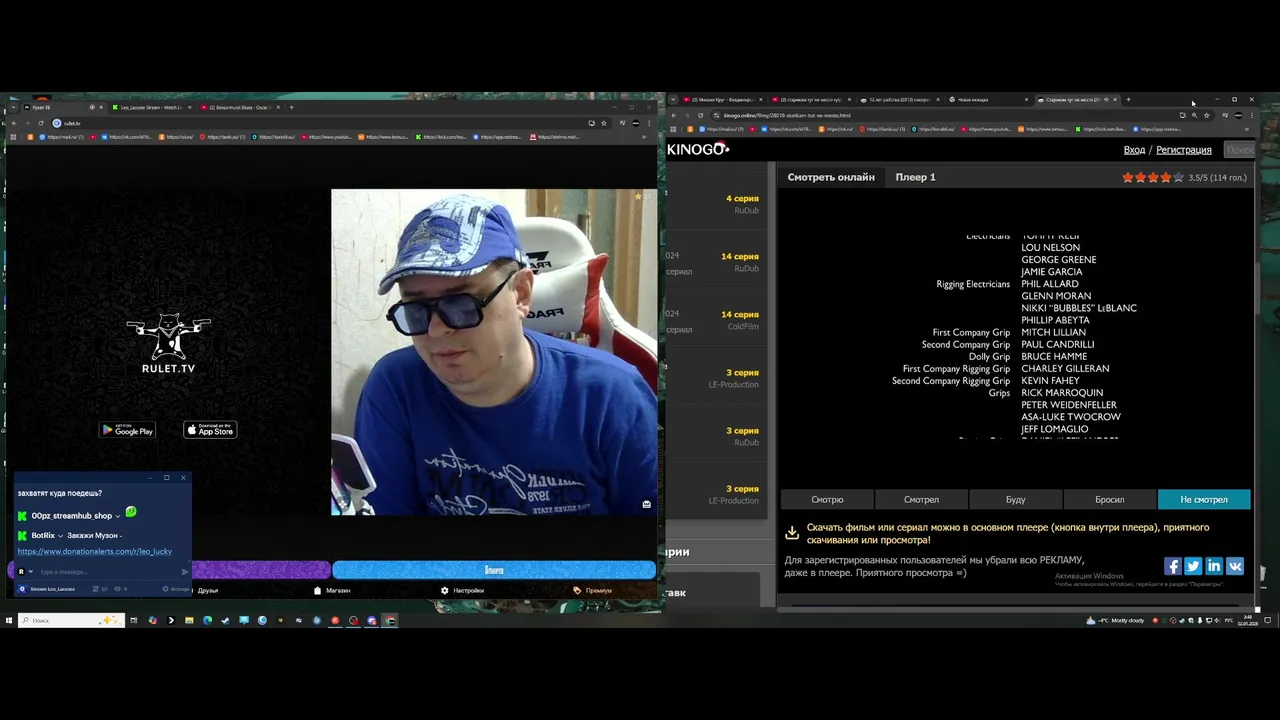
Task: Click Регистрация link
Action: [1183, 150]
